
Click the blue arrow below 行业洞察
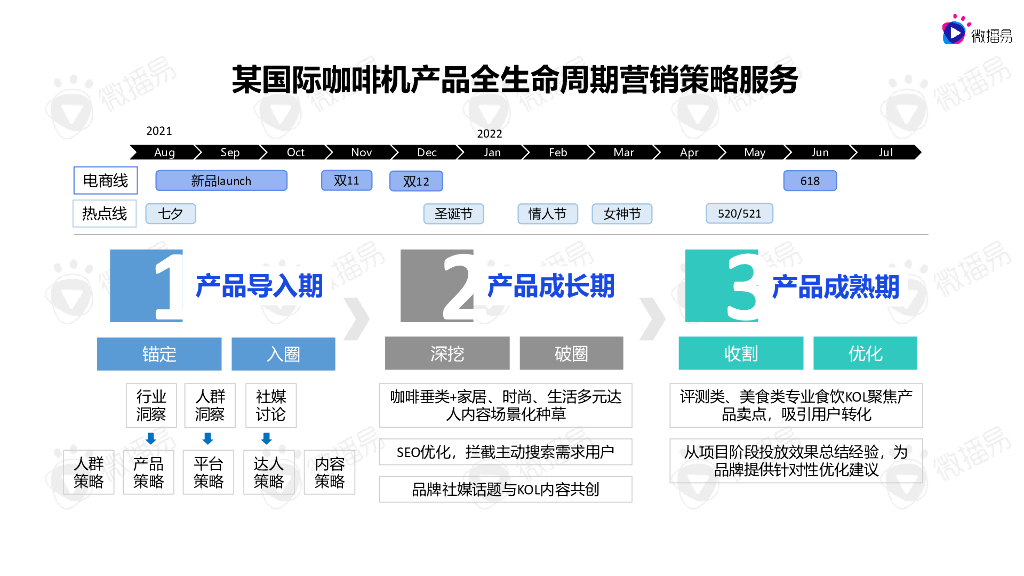tap(150, 438)
